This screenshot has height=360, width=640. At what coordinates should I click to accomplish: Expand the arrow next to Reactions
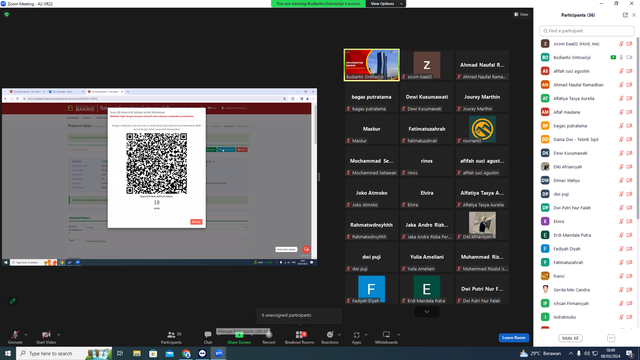[340, 335]
